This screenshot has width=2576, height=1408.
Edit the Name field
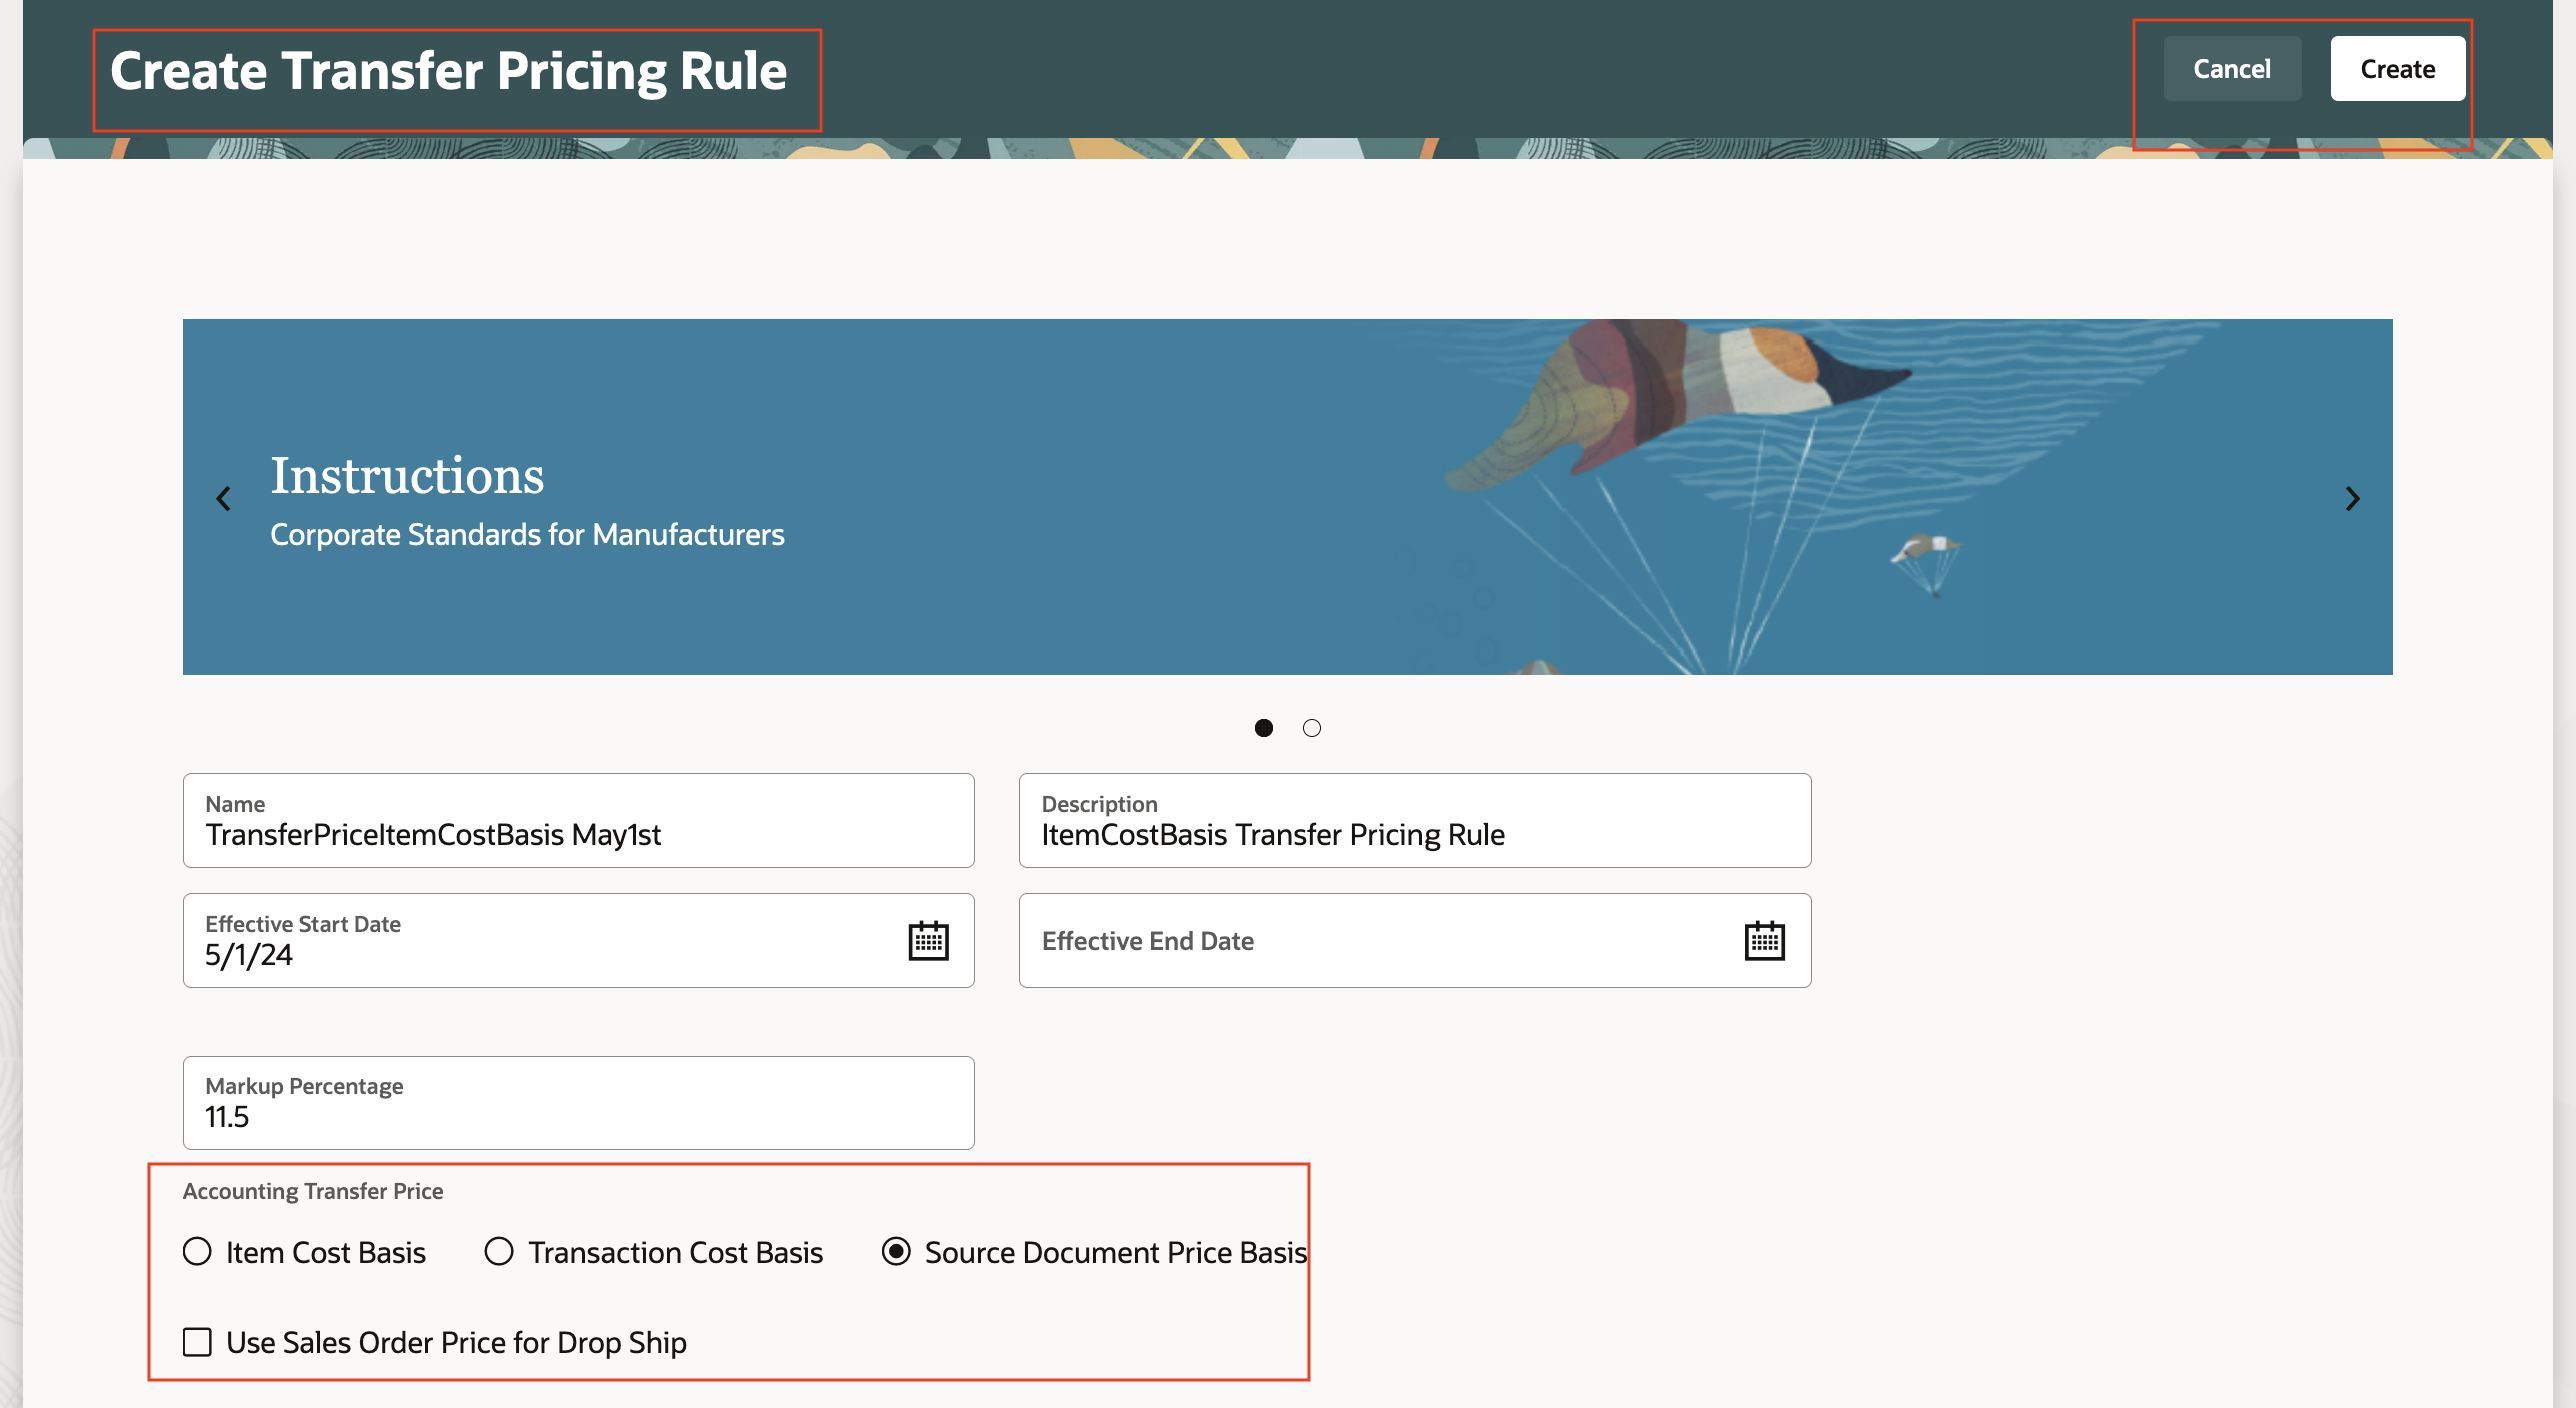pos(578,834)
